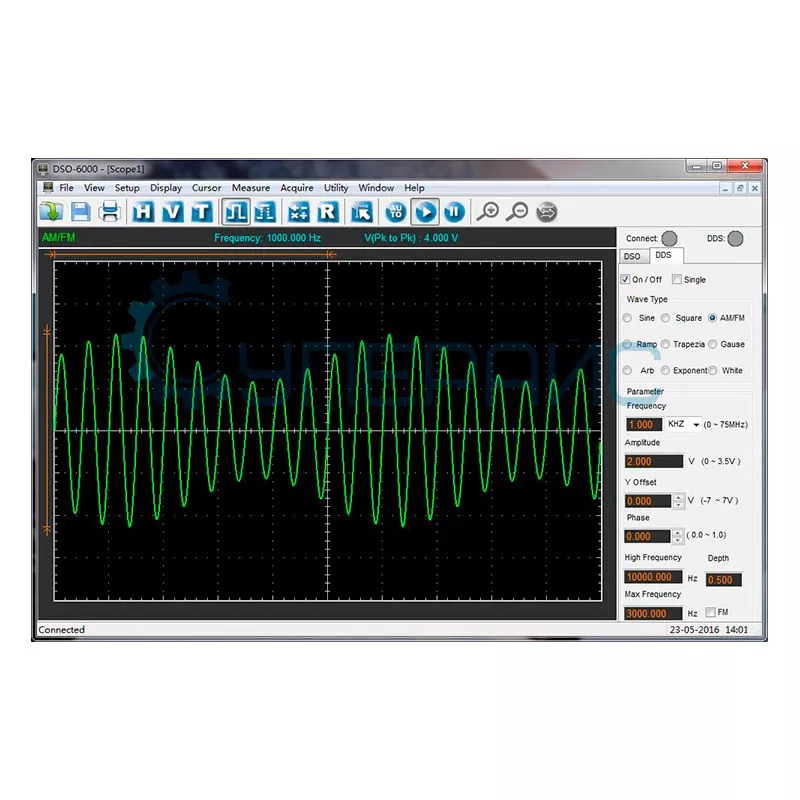
Task: Click the Print toolbar icon
Action: click(109, 211)
